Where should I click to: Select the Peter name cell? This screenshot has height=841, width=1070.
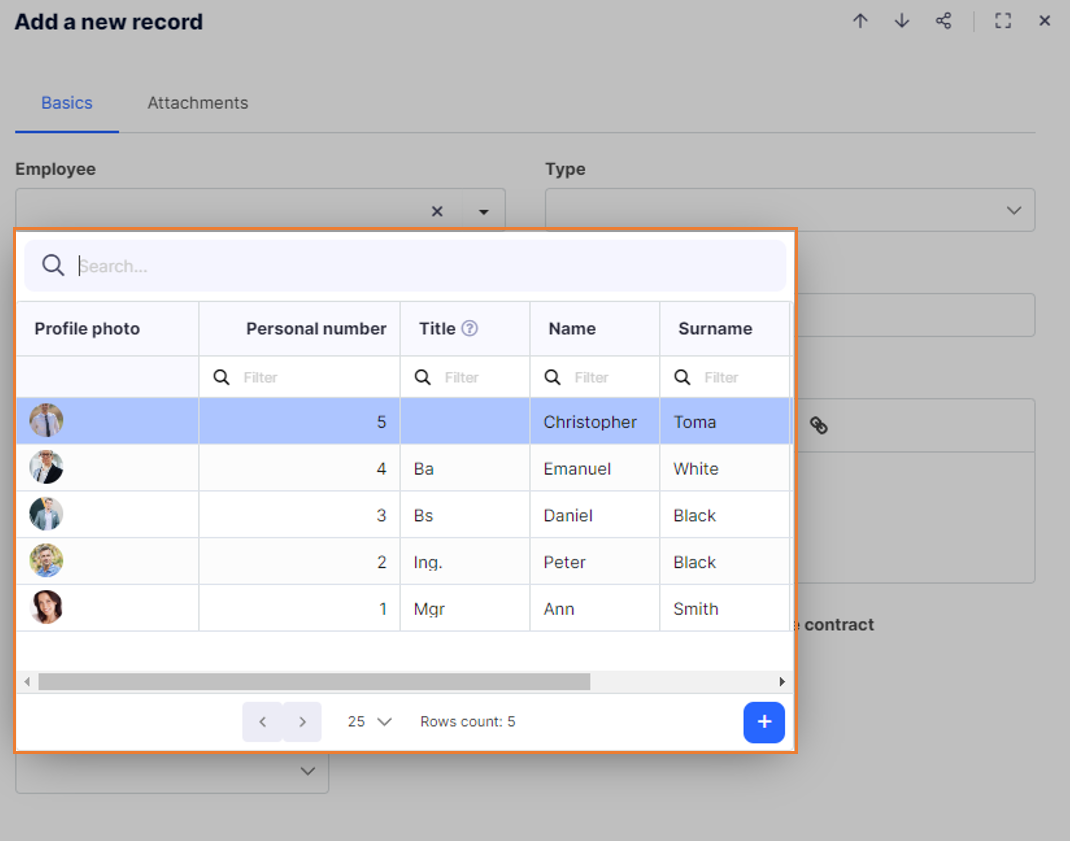click(x=594, y=562)
